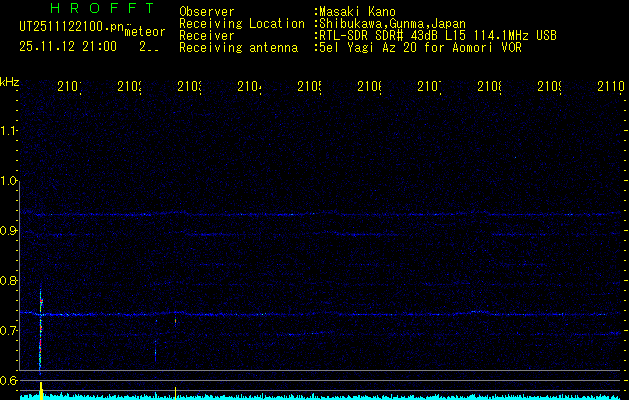The height and width of the screenshot is (400, 629).
Task: Click the 25.11.12 21:00 timestamp
Action: pyautogui.click(x=67, y=46)
